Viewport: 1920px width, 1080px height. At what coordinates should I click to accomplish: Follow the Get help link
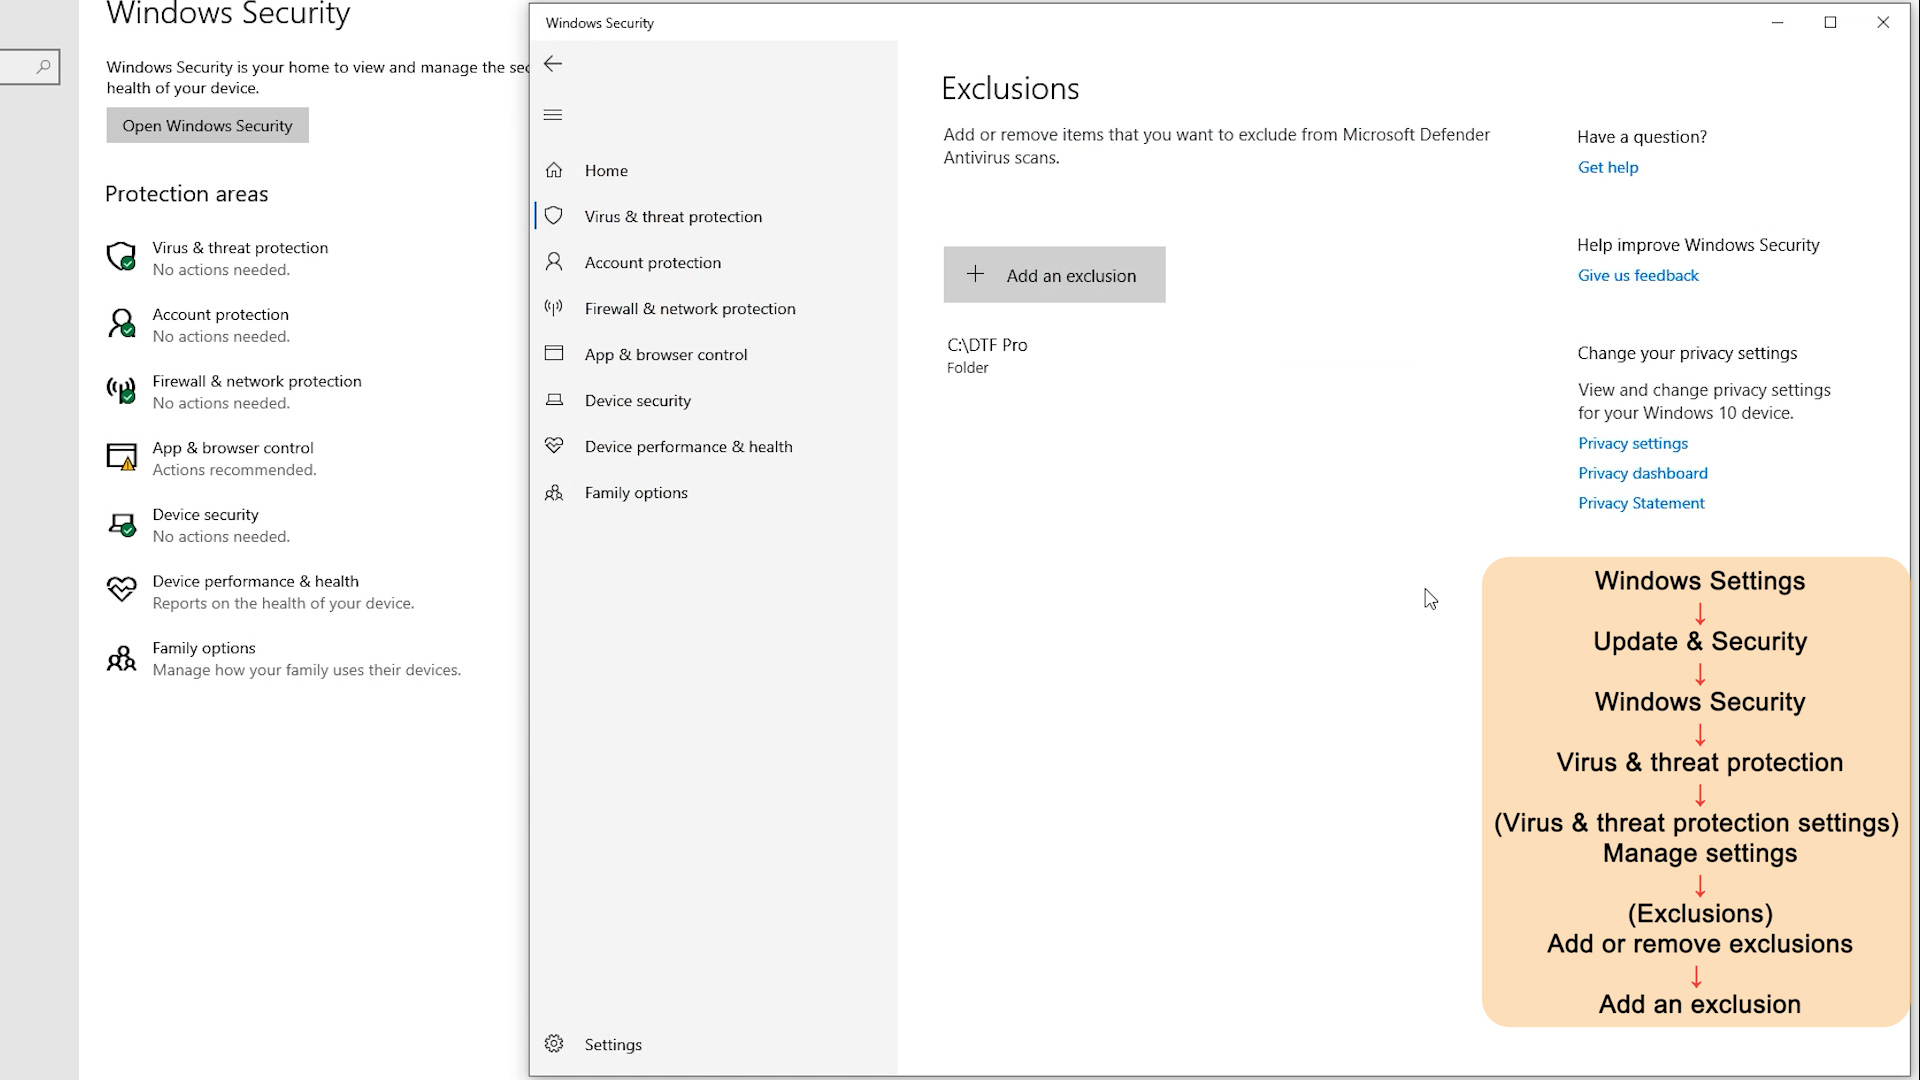point(1608,167)
